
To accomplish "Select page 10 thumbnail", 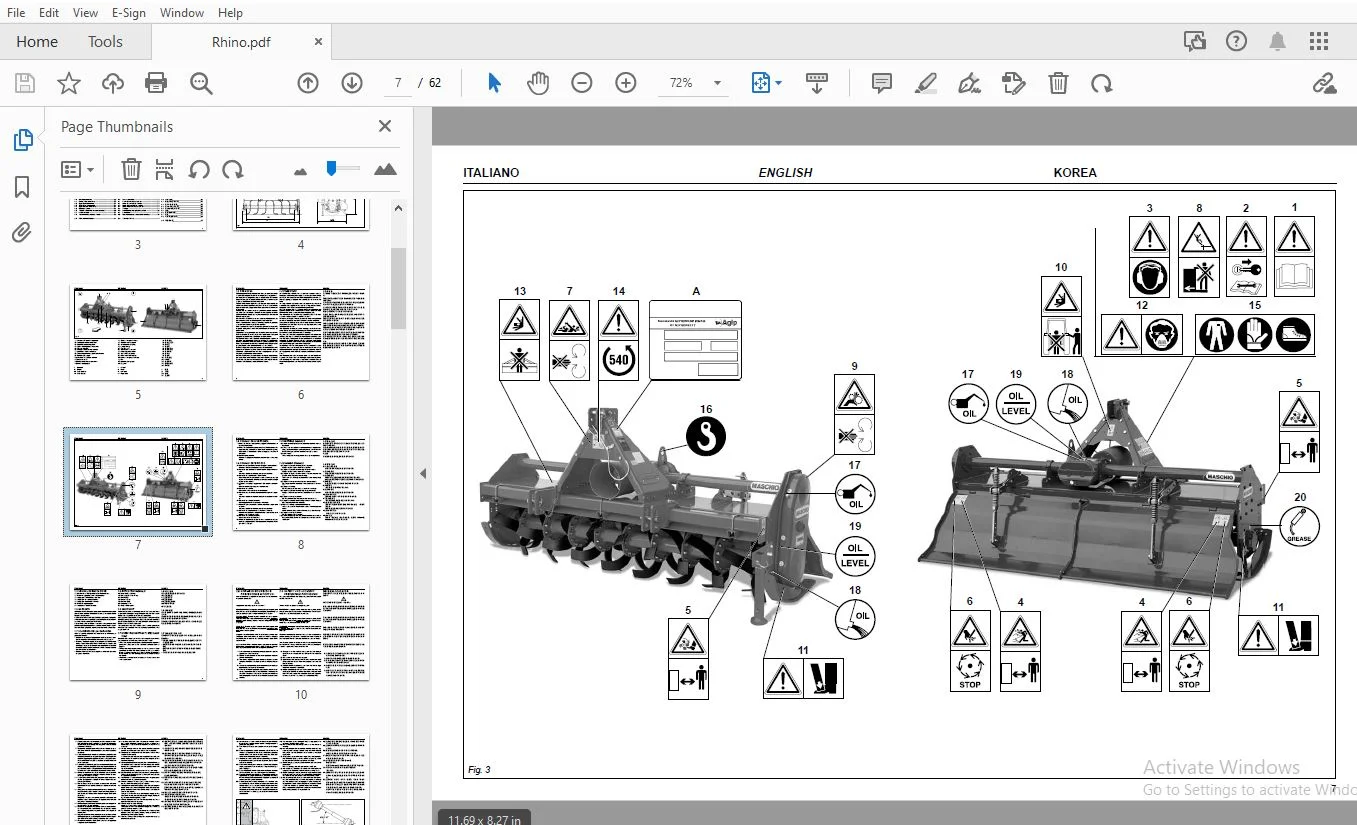I will click(301, 633).
